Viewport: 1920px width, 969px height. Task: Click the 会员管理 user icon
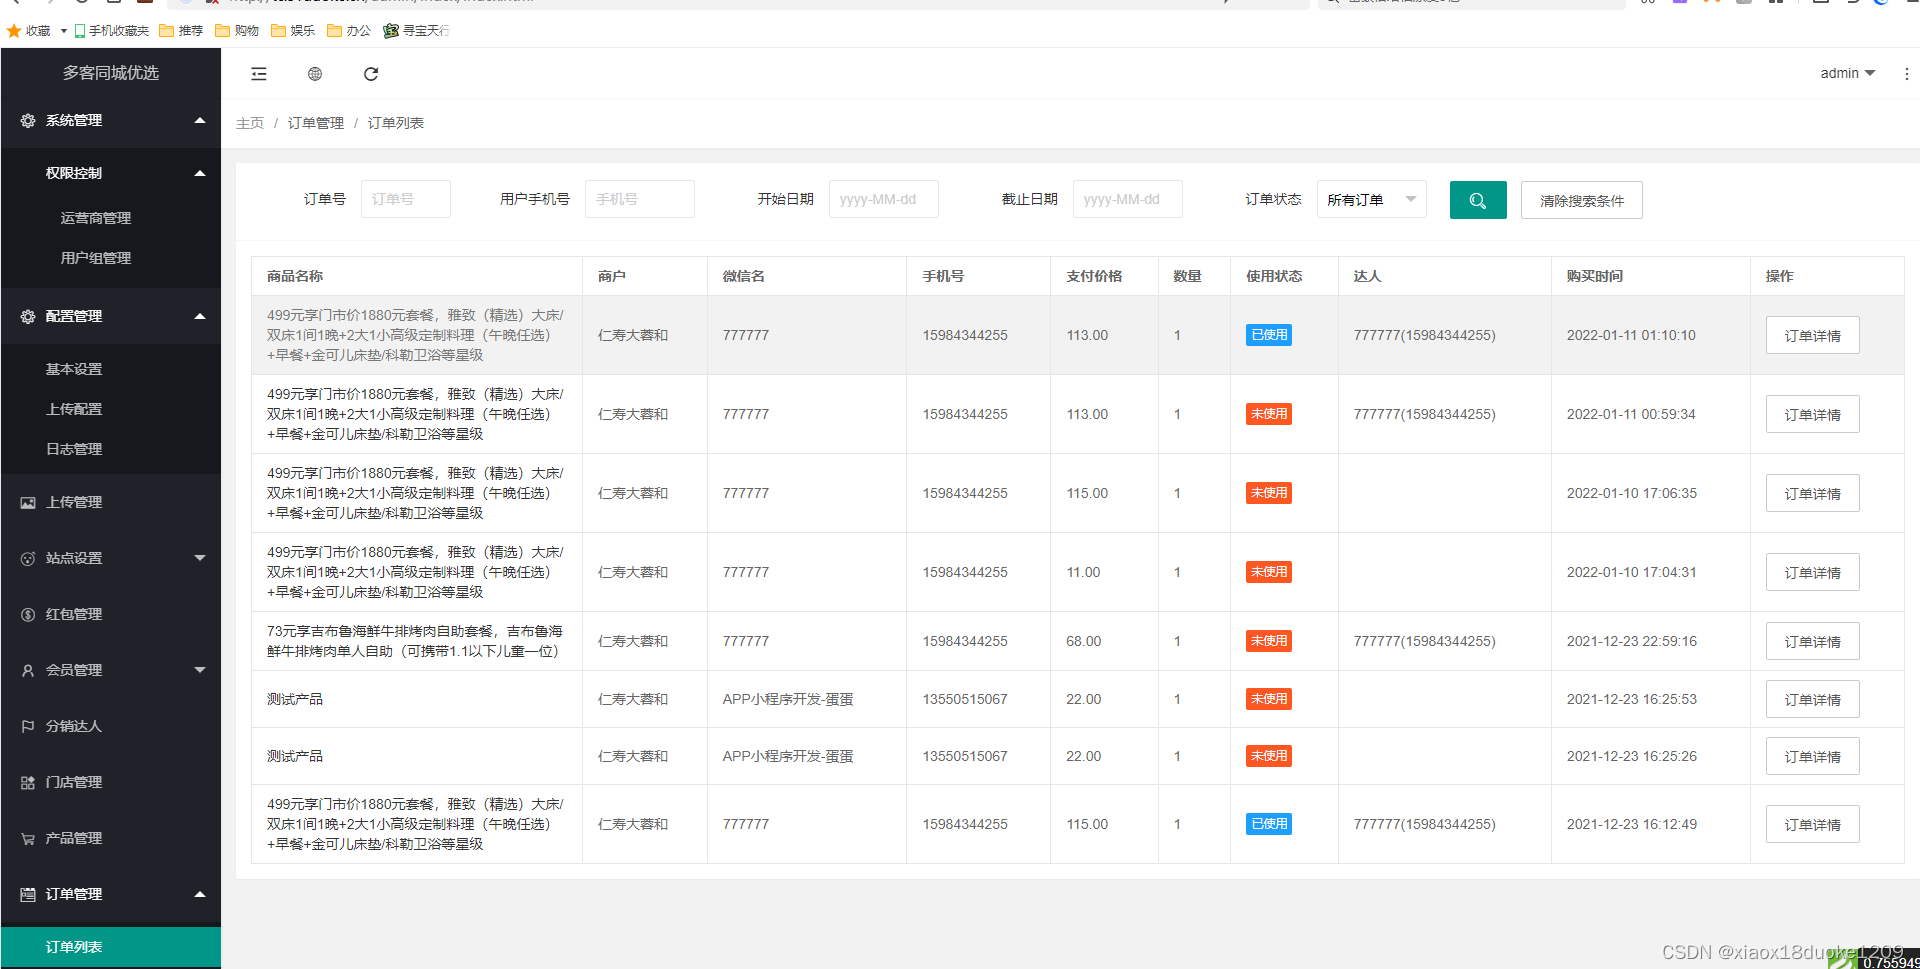(x=28, y=670)
